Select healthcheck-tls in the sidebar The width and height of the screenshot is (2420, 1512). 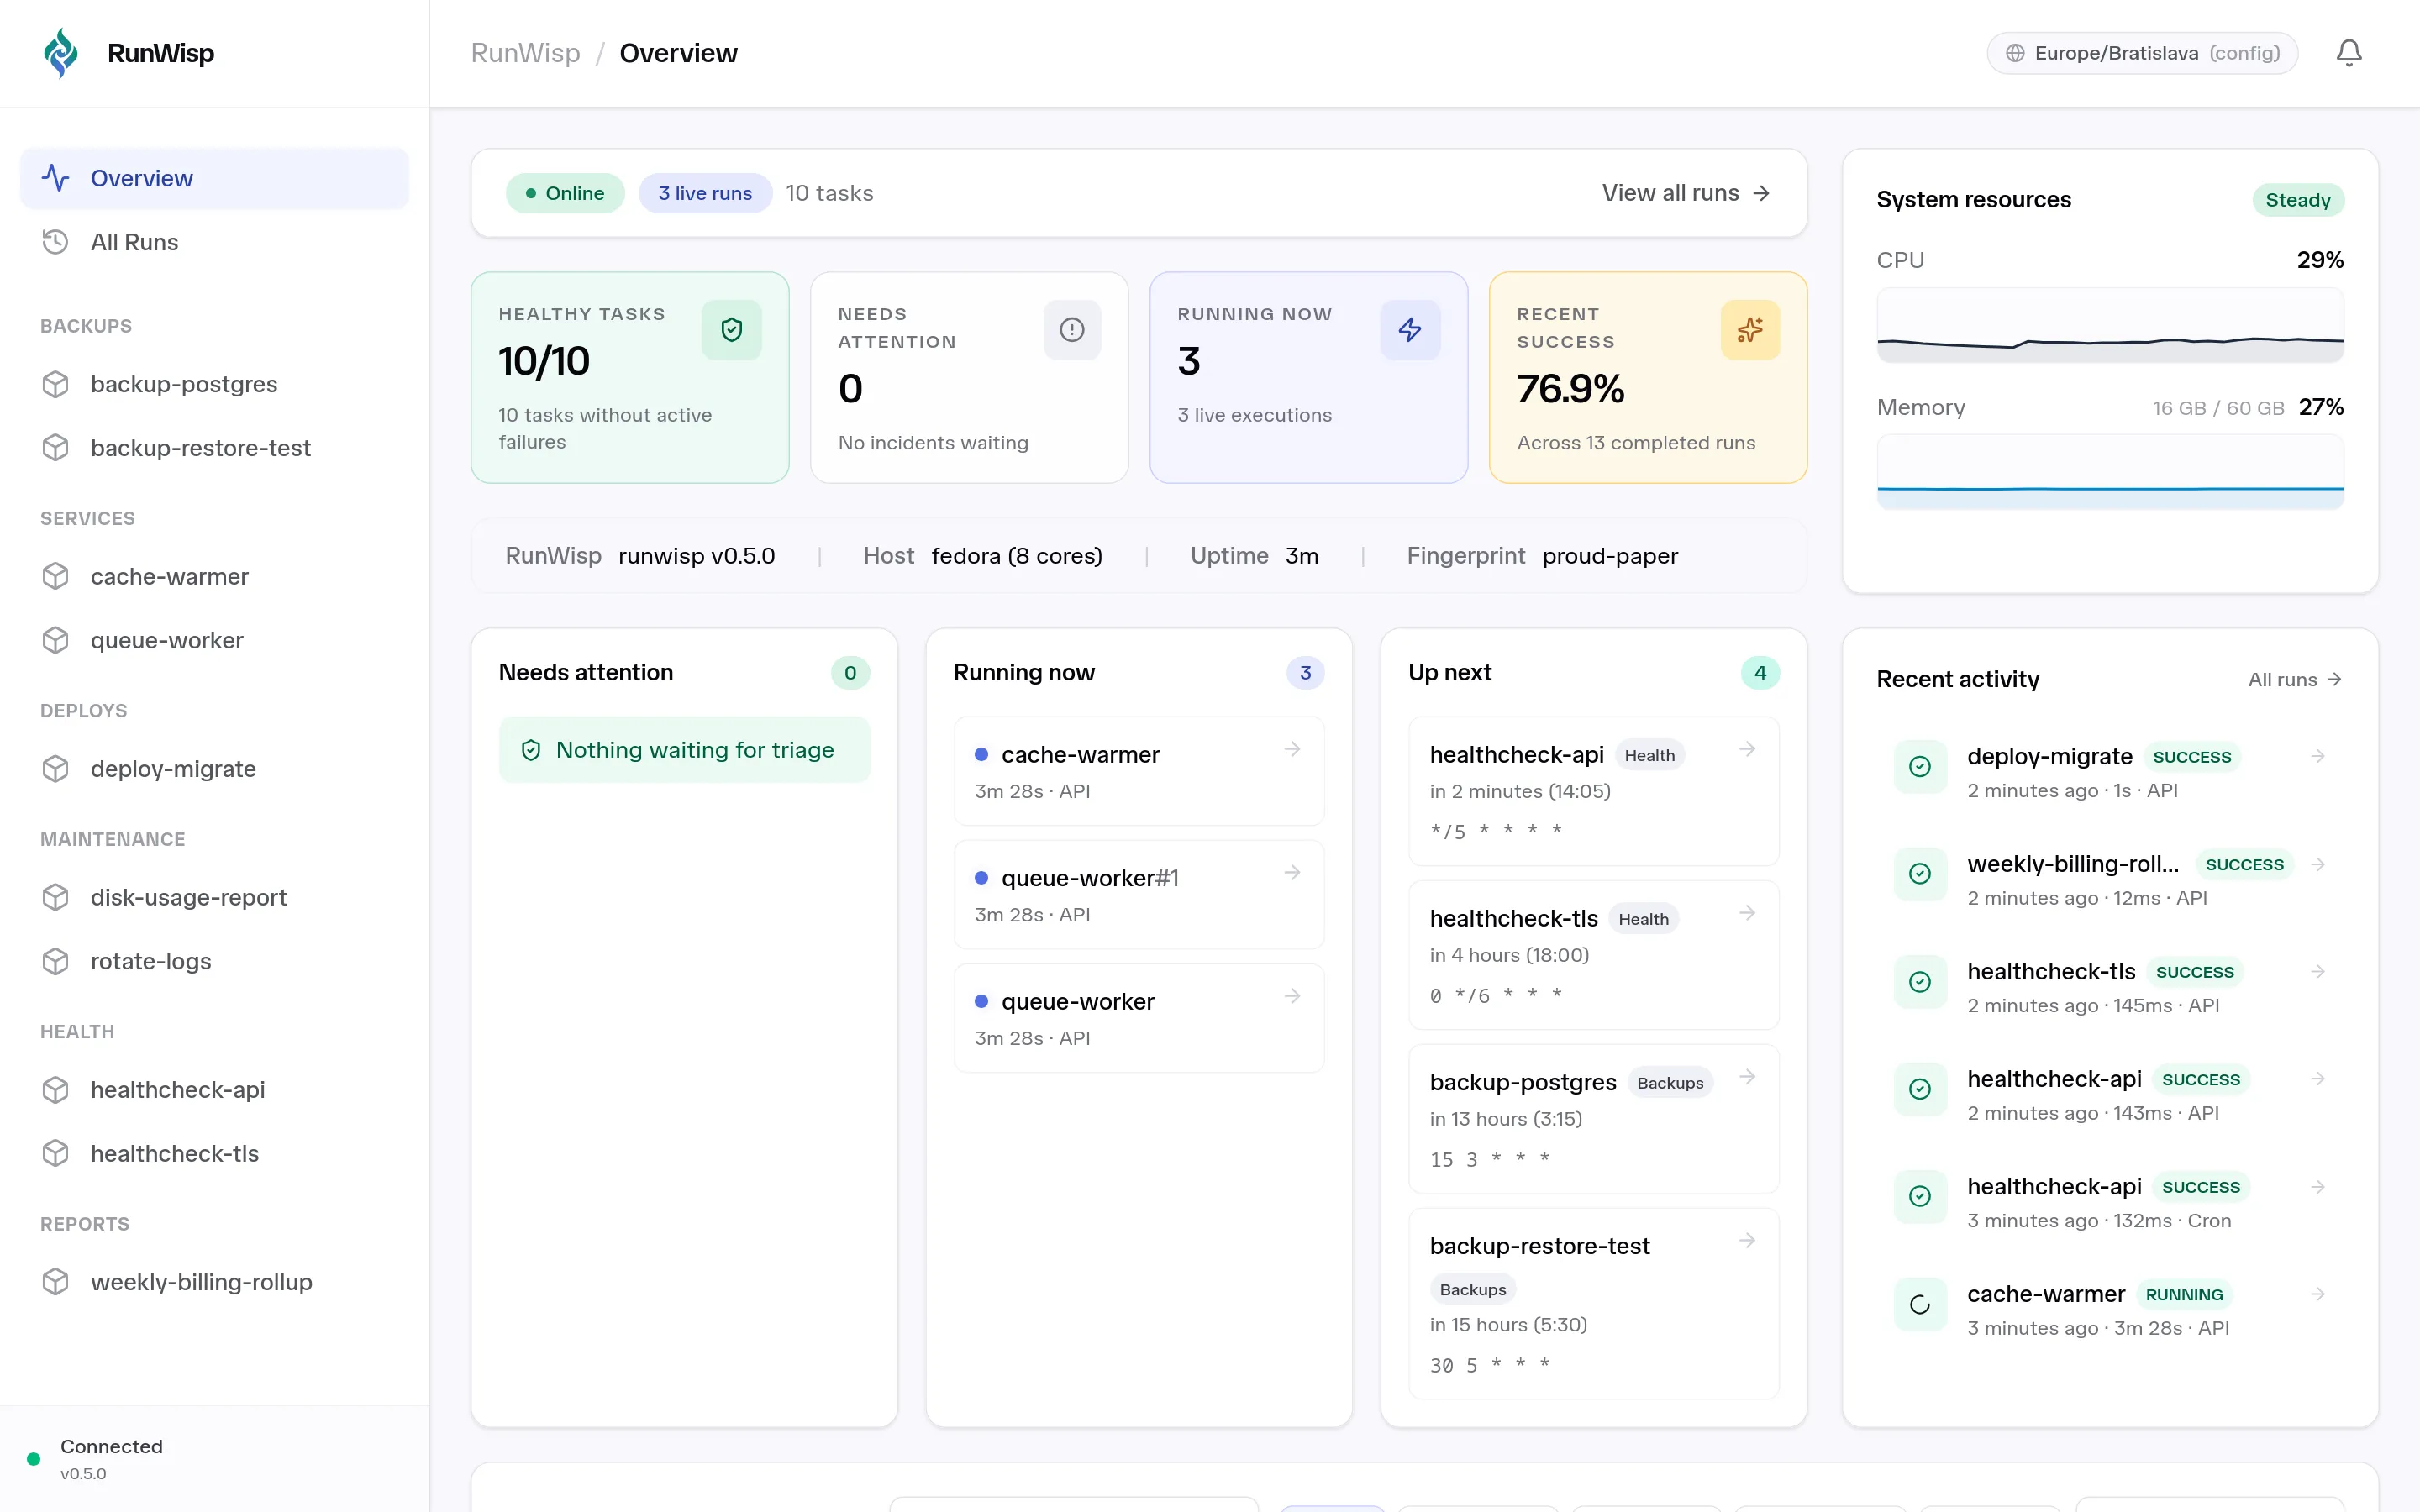(214, 1154)
